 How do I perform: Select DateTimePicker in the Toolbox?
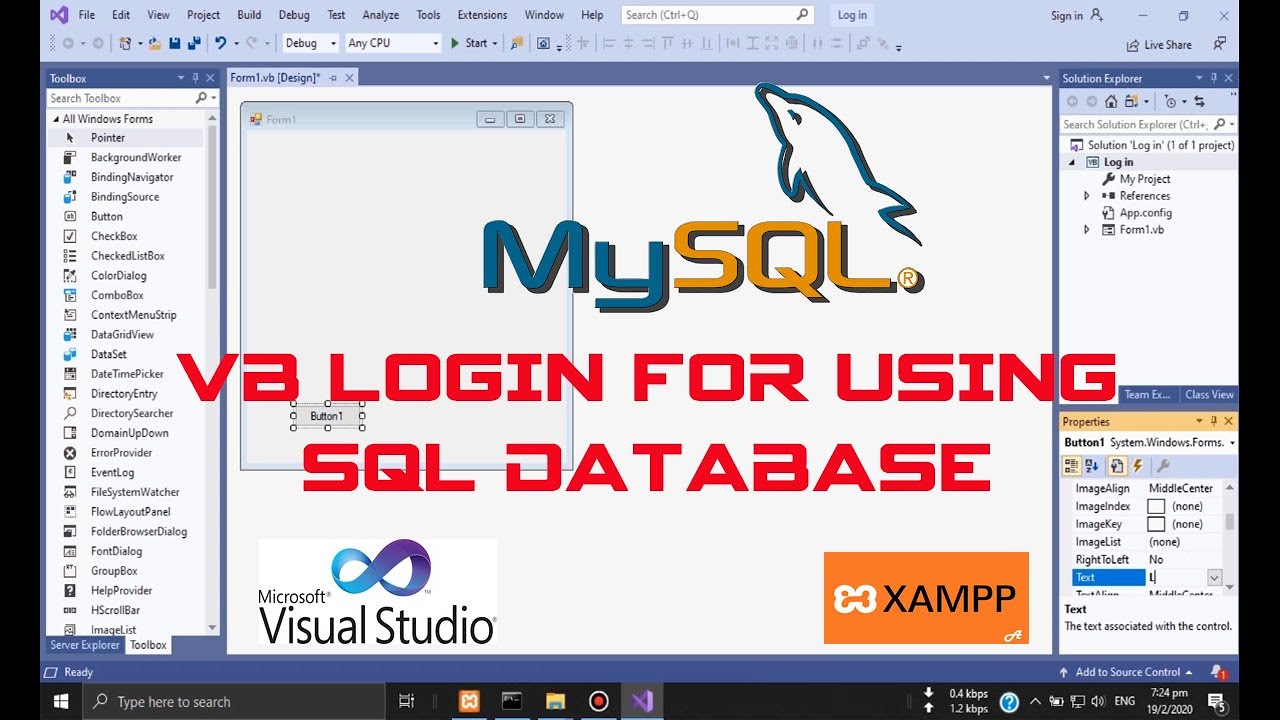click(x=125, y=374)
